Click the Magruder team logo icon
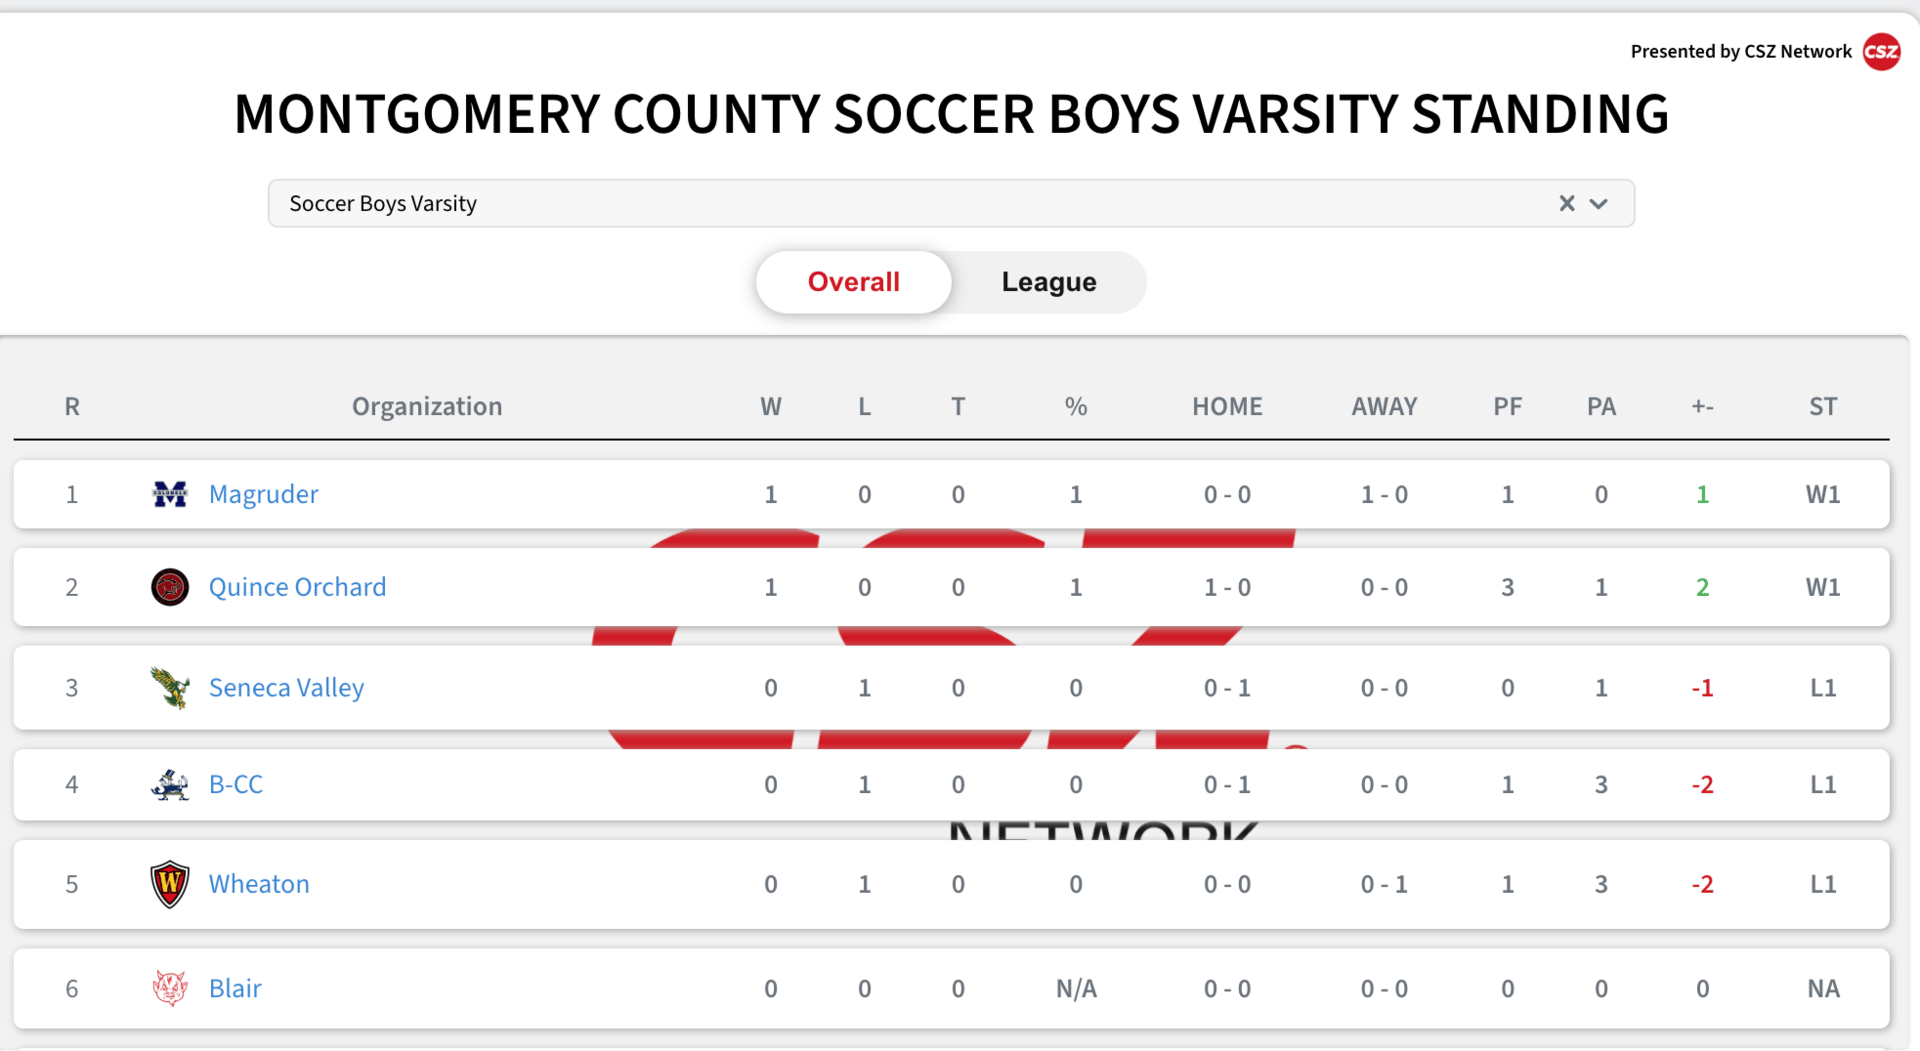Screen dimensions: 1920x1051 (x=169, y=494)
